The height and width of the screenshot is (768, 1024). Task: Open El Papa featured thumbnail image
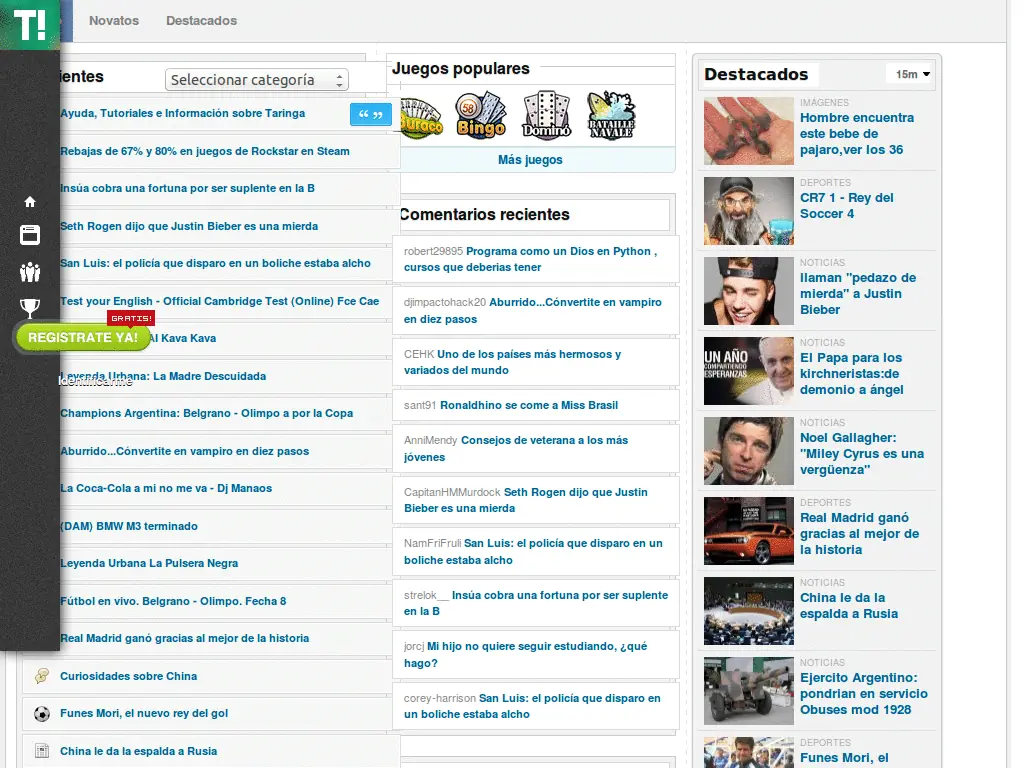[748, 371]
